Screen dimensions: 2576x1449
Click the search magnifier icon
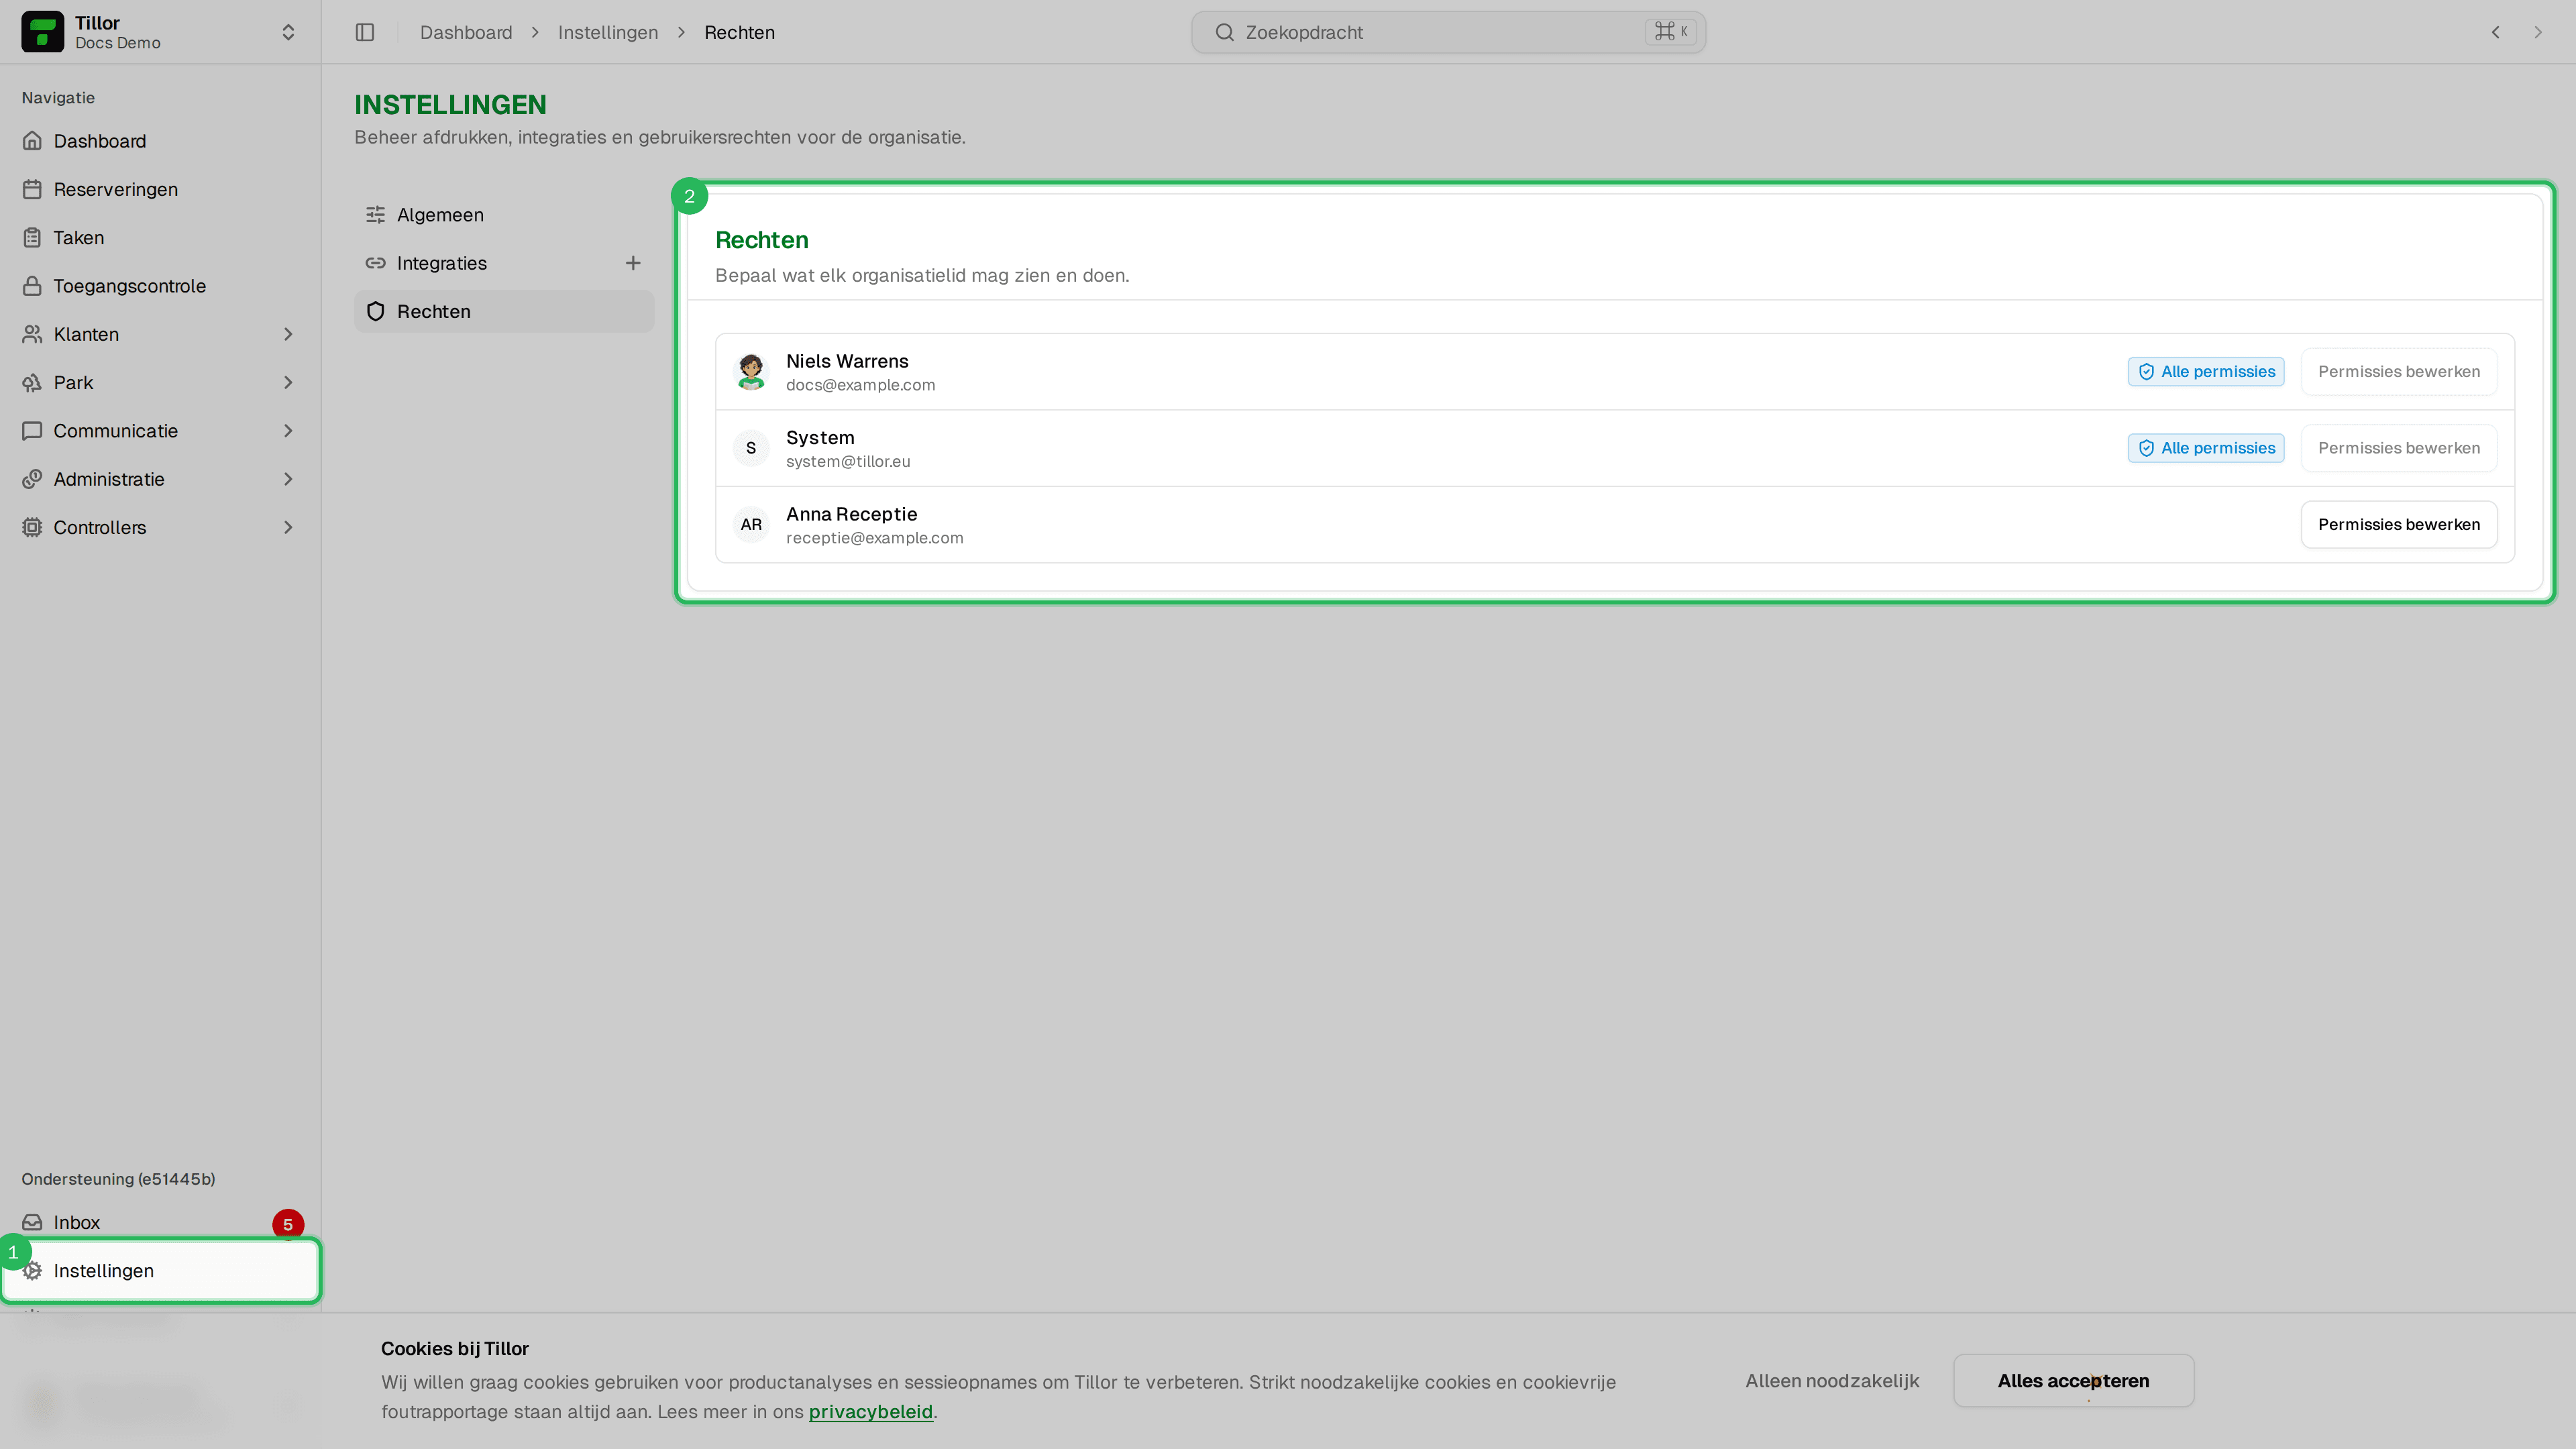pyautogui.click(x=1224, y=32)
